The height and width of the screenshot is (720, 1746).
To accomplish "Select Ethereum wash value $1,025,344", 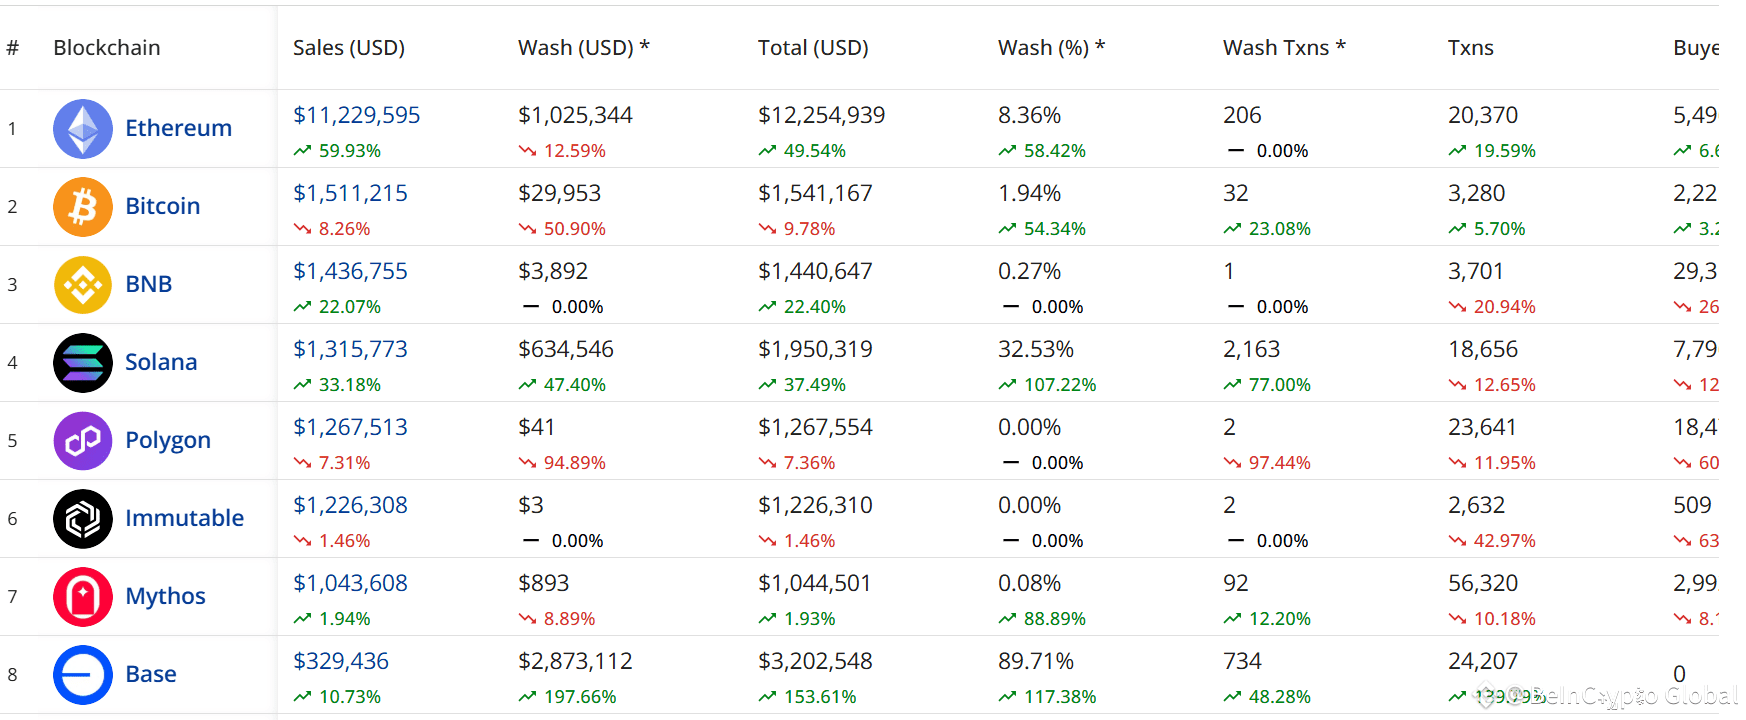I will tap(576, 115).
